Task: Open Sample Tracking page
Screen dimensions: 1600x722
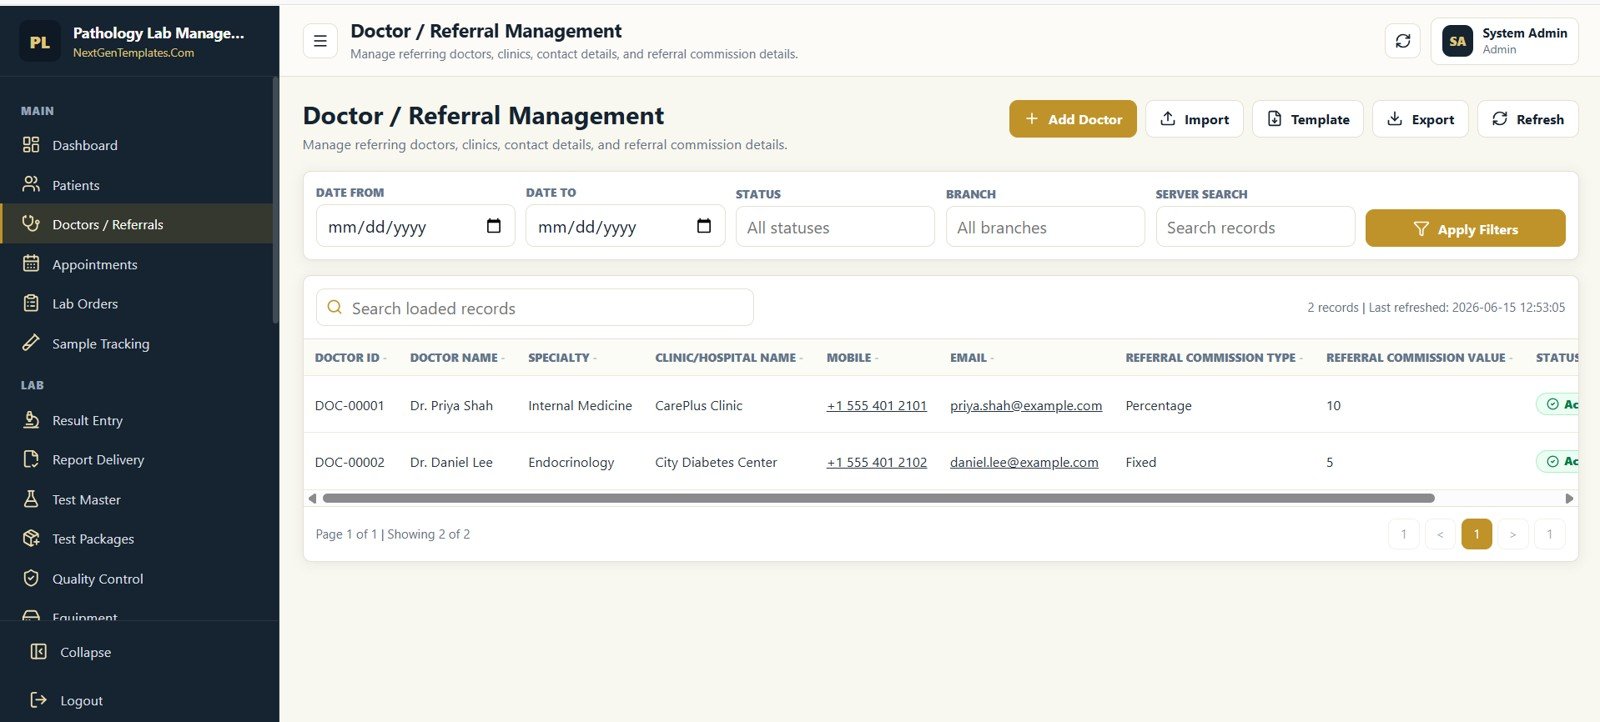Action: point(136,343)
